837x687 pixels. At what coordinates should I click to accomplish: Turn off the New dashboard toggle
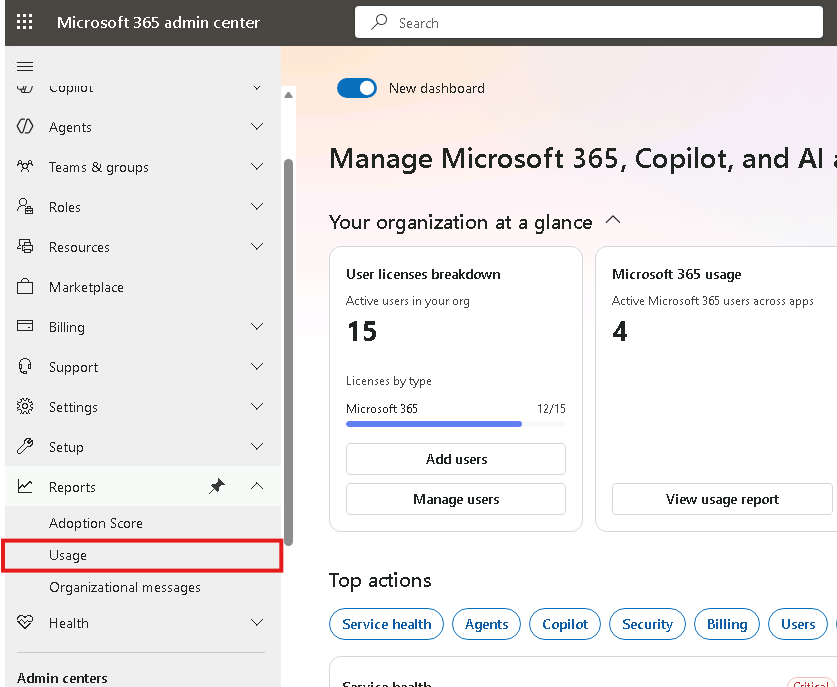pos(357,88)
